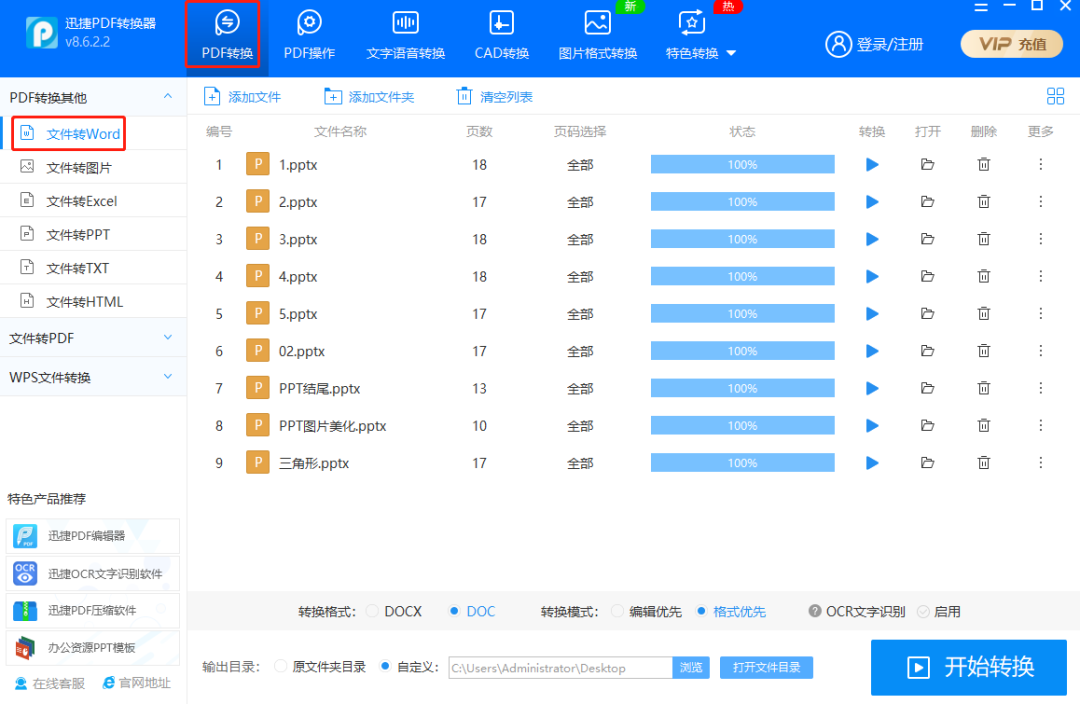This screenshot has width=1080, height=704.
Task: Switch to grid view with top-right icon
Action: [x=1055, y=96]
